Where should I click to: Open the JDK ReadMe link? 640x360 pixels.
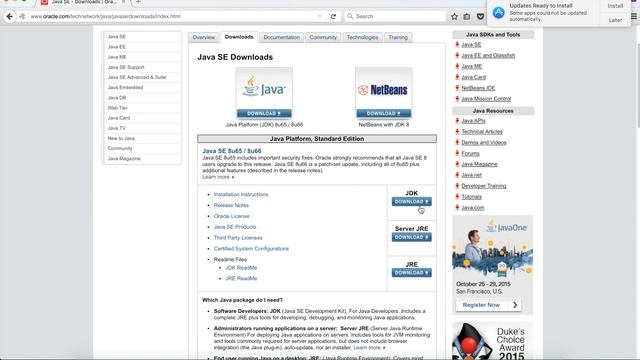[241, 268]
